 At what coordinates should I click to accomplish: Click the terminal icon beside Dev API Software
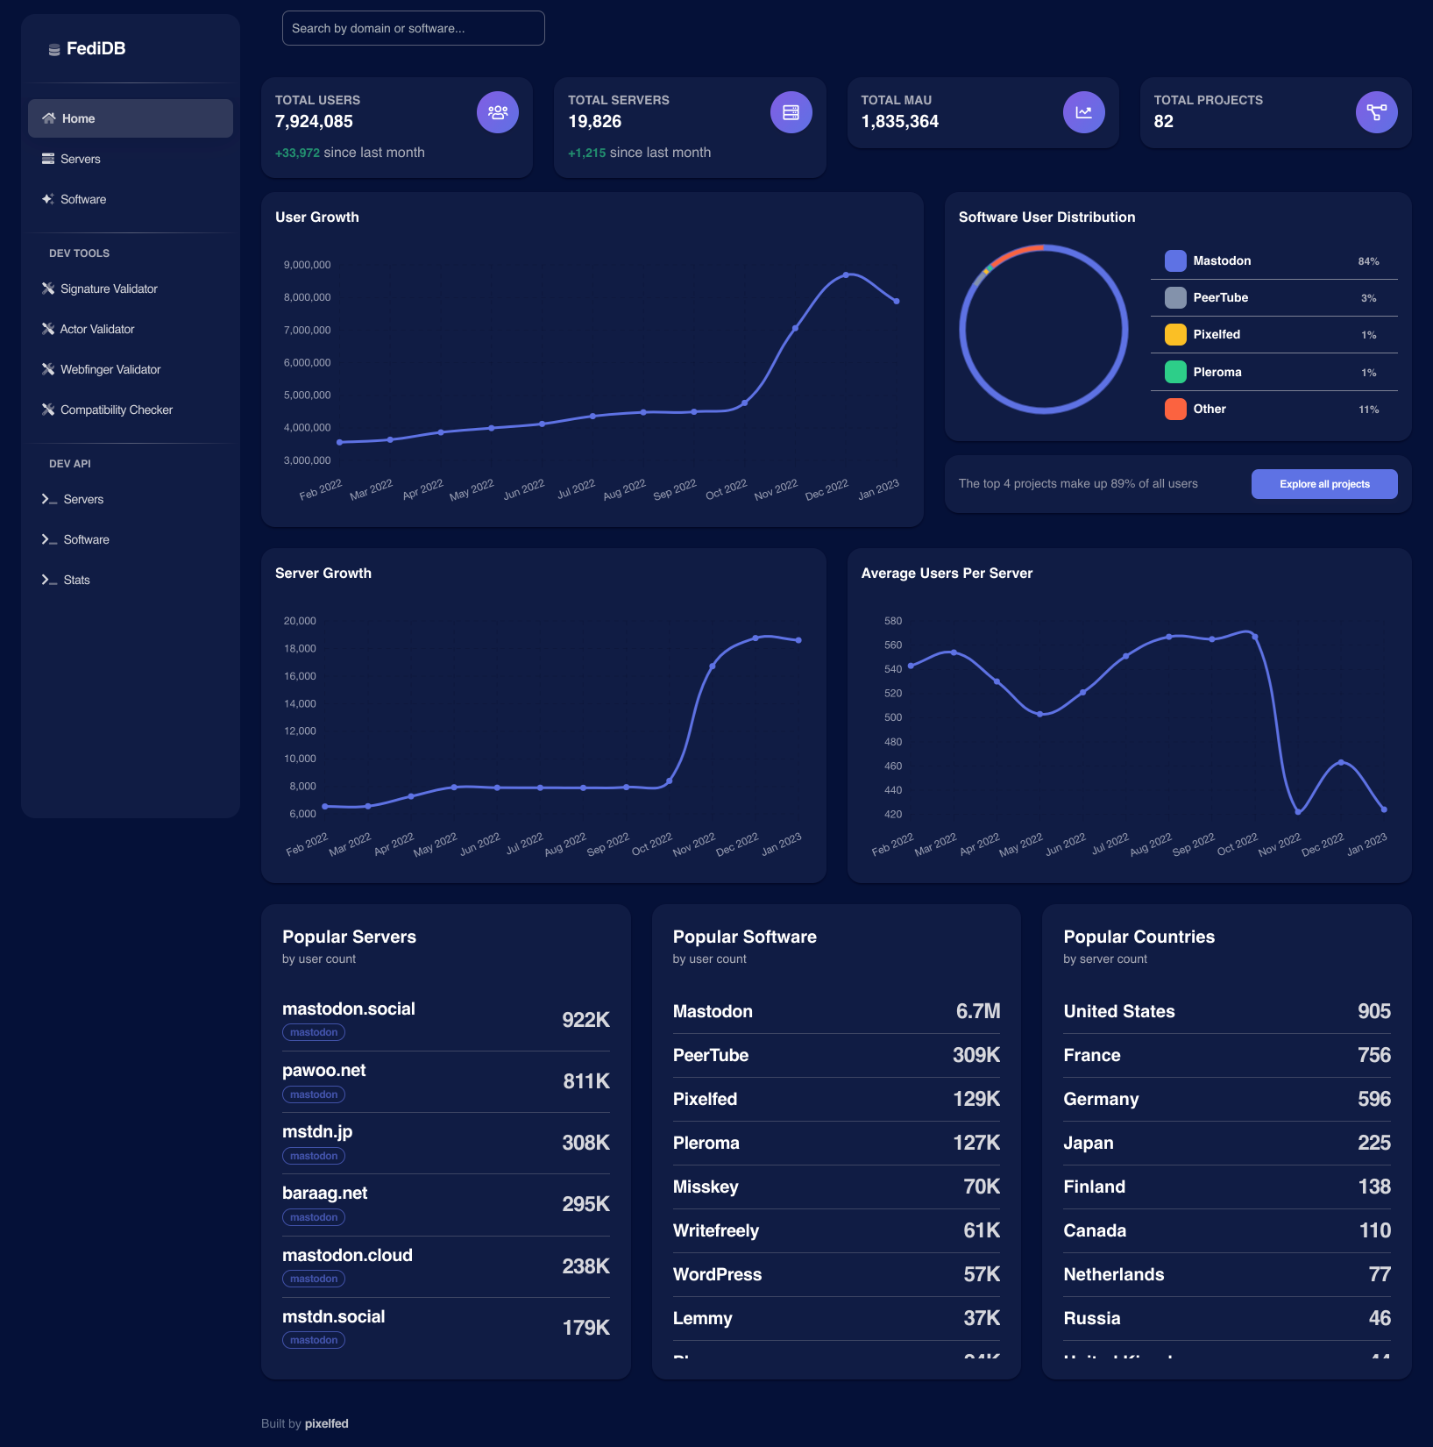[x=49, y=539]
